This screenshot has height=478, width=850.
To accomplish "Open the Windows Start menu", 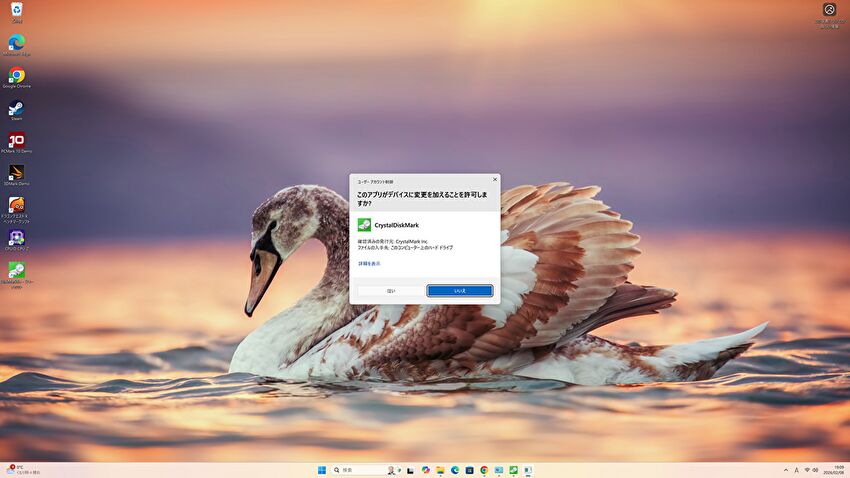I will pos(322,469).
